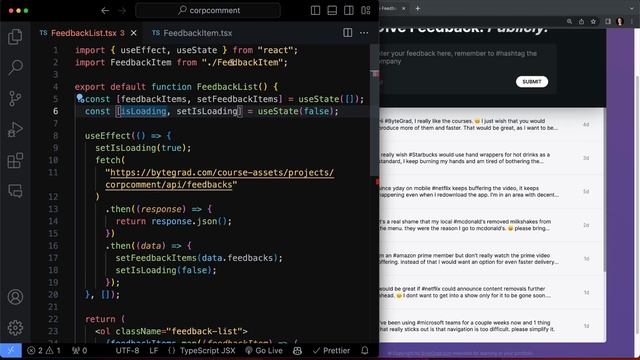Bookmark this page with the star icon
This screenshot has width=640, height=360.
[593, 22]
